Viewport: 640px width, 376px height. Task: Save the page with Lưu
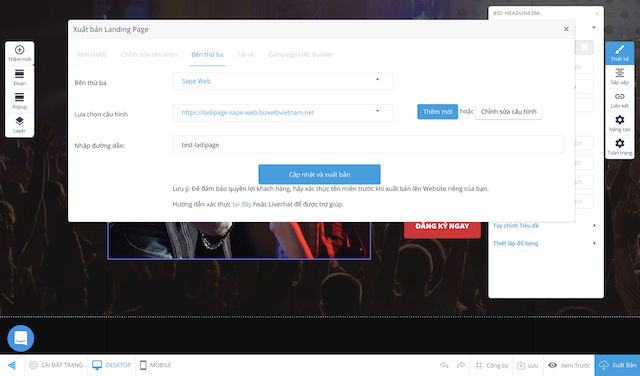click(527, 365)
